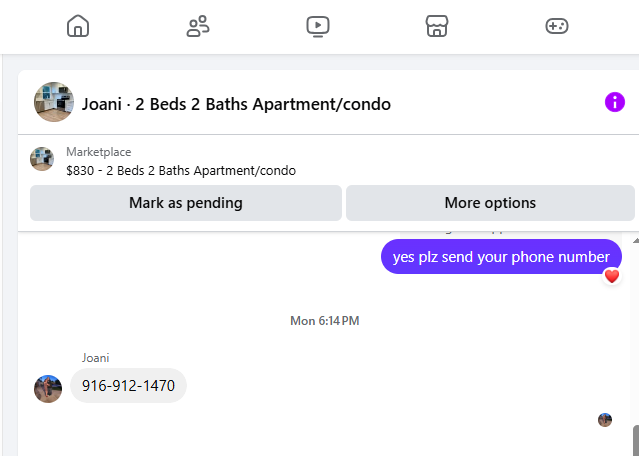The image size is (639, 456).
Task: Open the Marketplace storefront icon
Action: click(437, 27)
